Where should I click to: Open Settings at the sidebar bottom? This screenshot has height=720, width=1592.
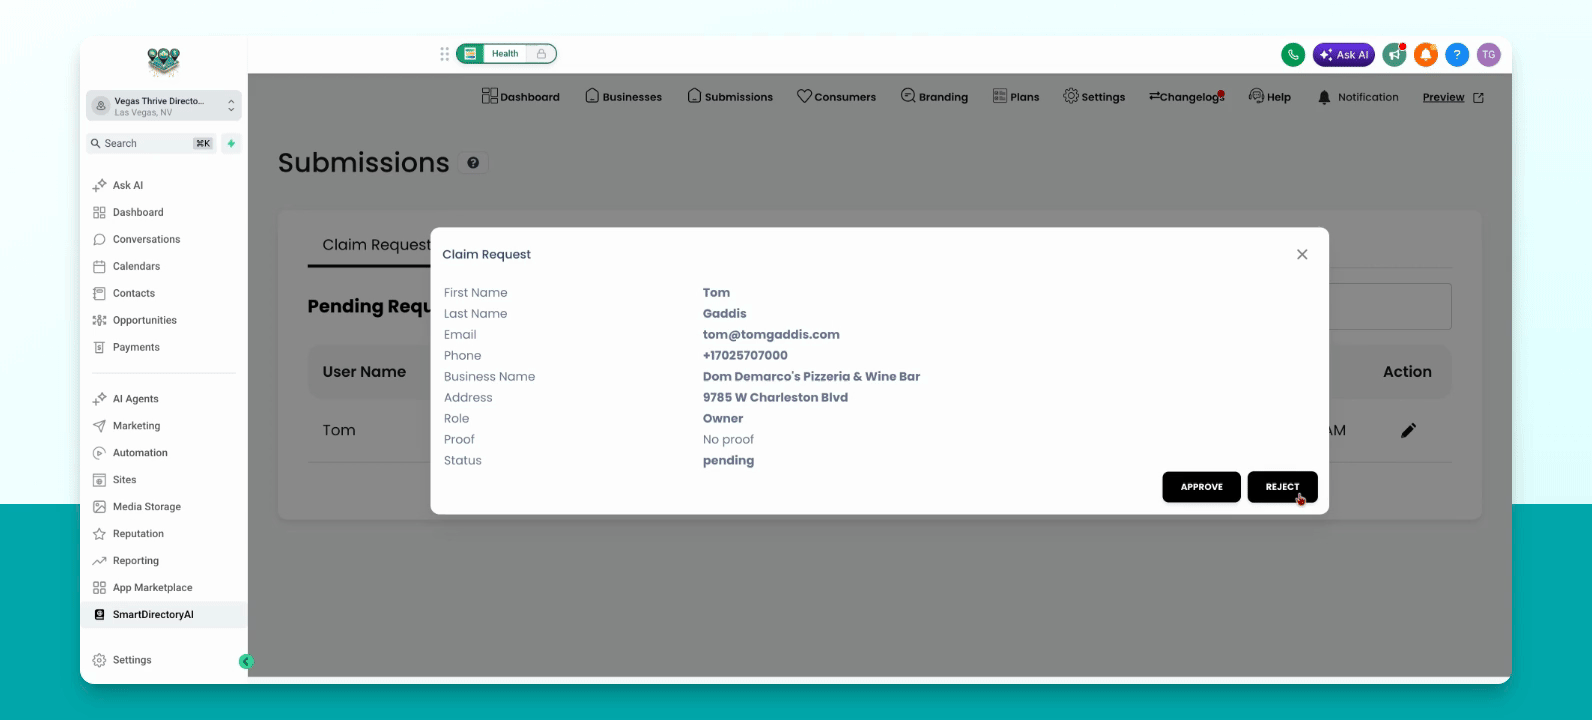131,660
